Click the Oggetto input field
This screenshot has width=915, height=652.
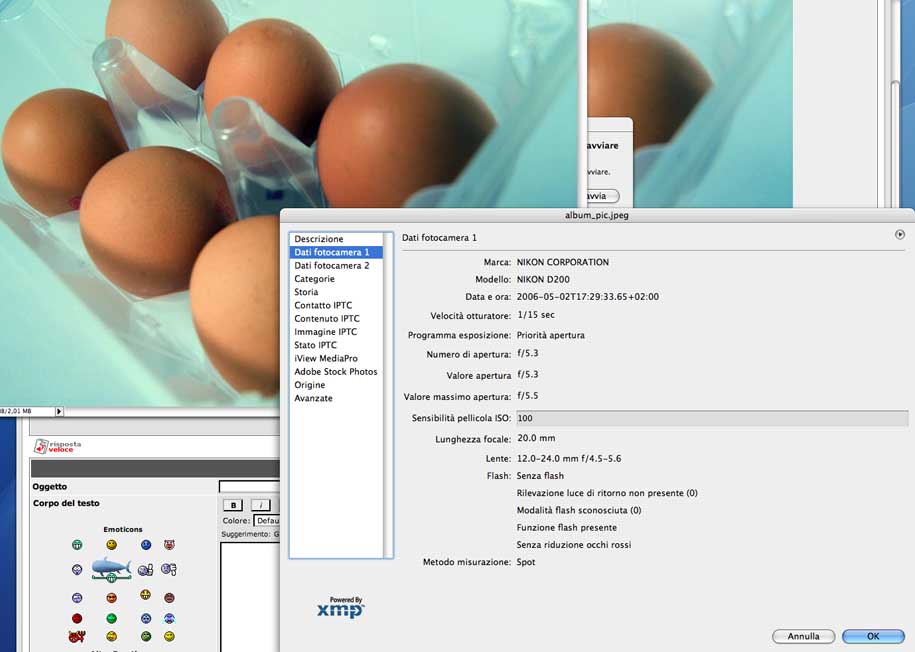click(249, 487)
